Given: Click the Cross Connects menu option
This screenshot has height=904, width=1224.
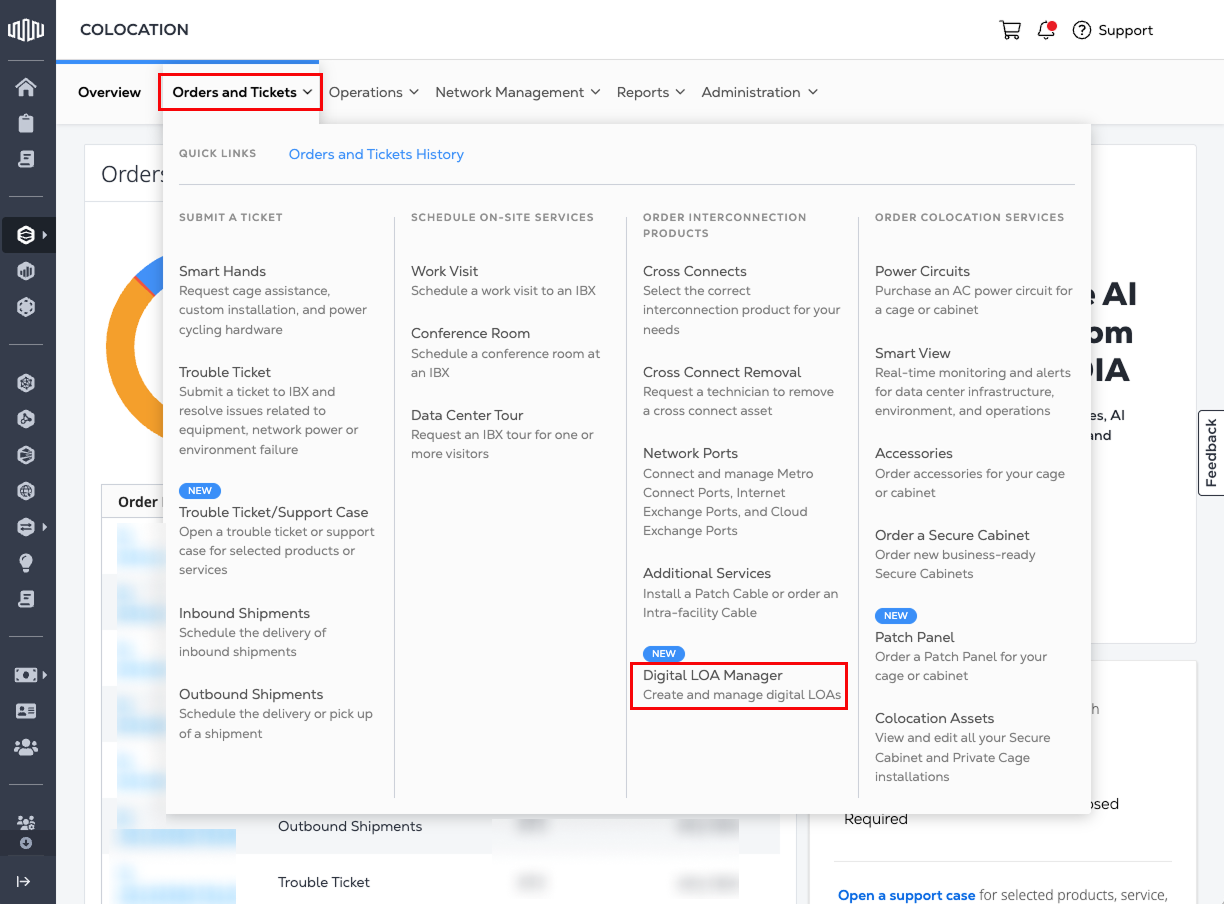Looking at the screenshot, I should (694, 271).
